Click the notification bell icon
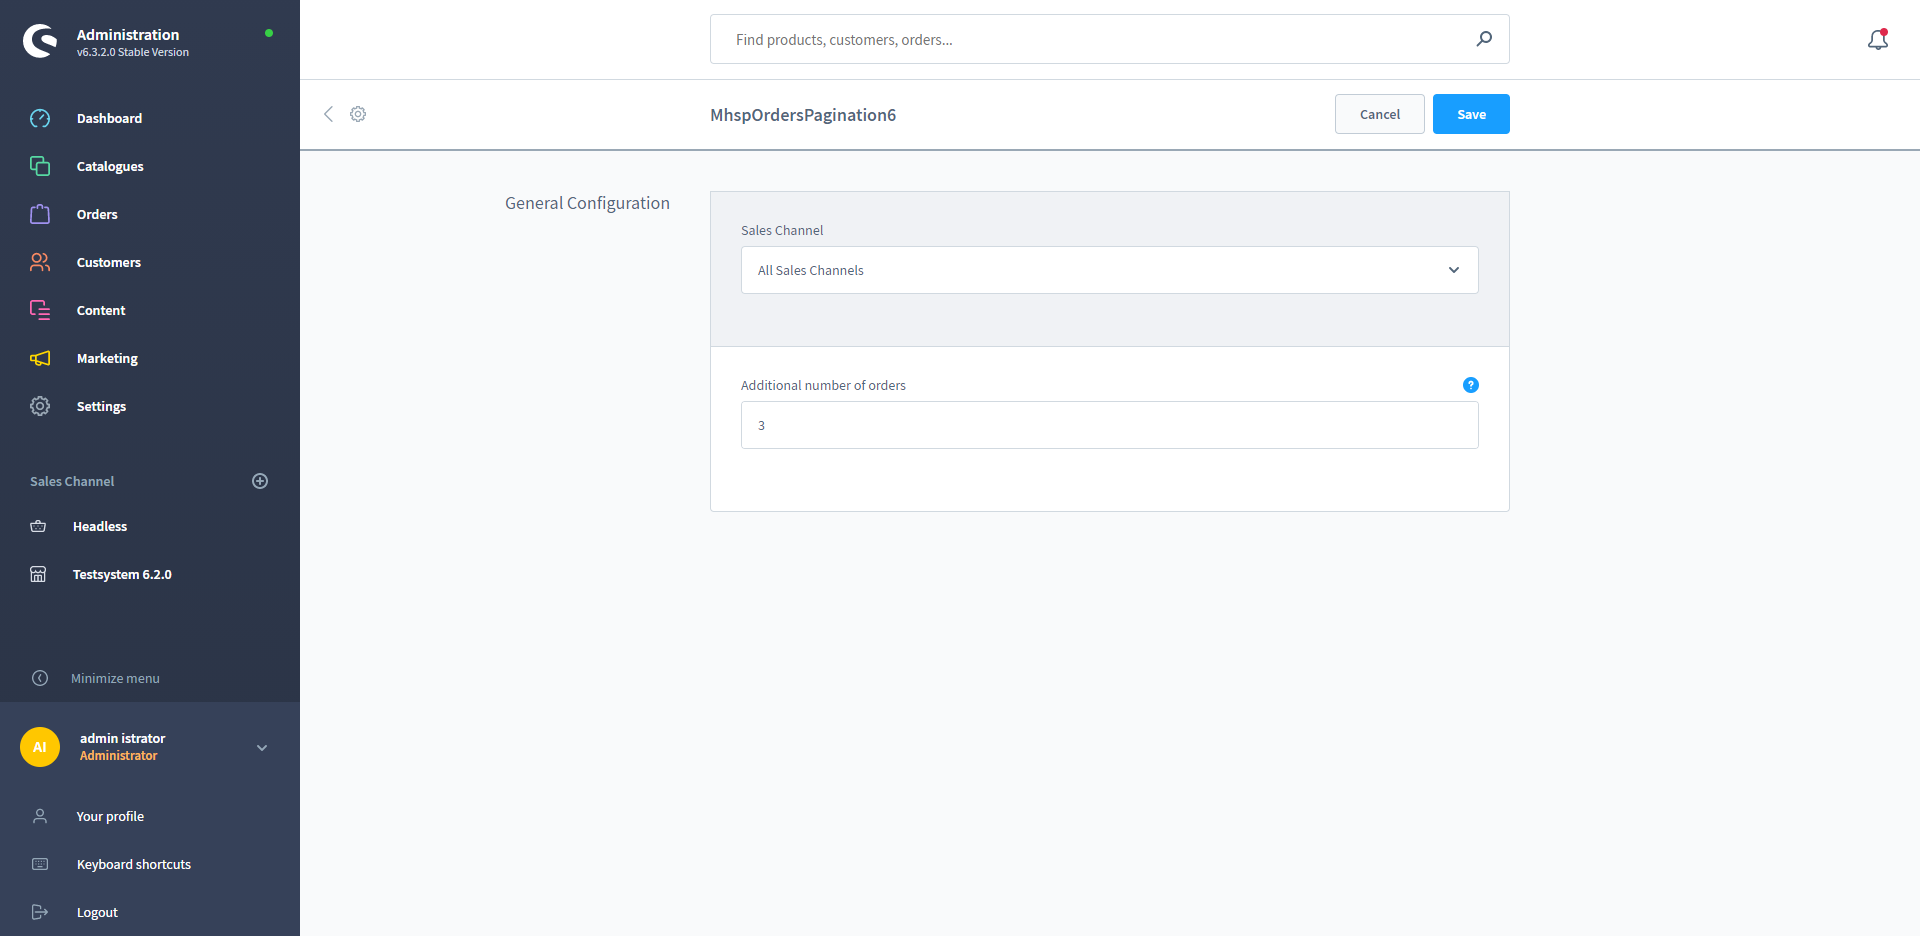This screenshot has height=936, width=1920. point(1877,40)
